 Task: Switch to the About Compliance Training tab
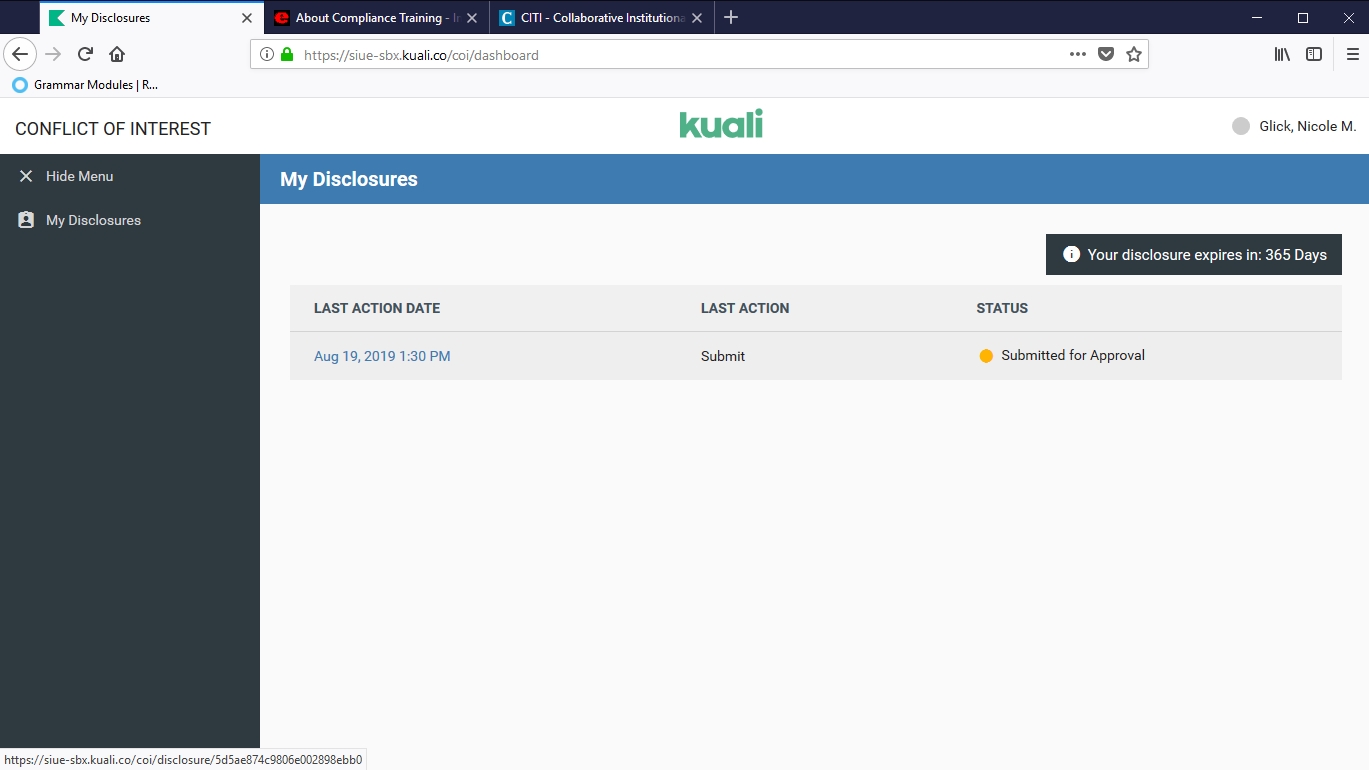[369, 18]
